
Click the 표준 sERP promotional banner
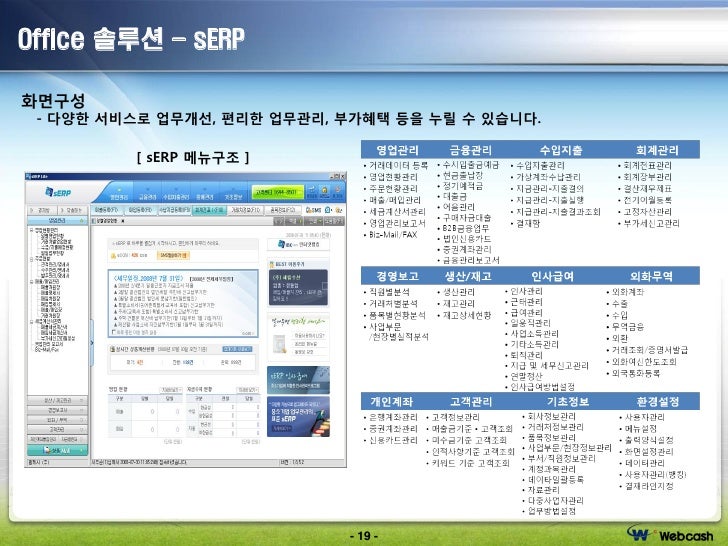point(298,416)
